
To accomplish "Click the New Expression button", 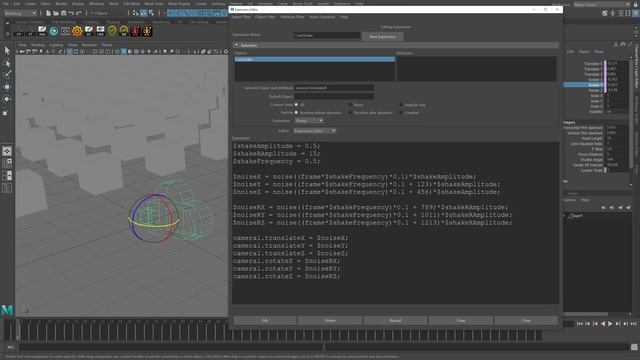I will pos(382,36).
